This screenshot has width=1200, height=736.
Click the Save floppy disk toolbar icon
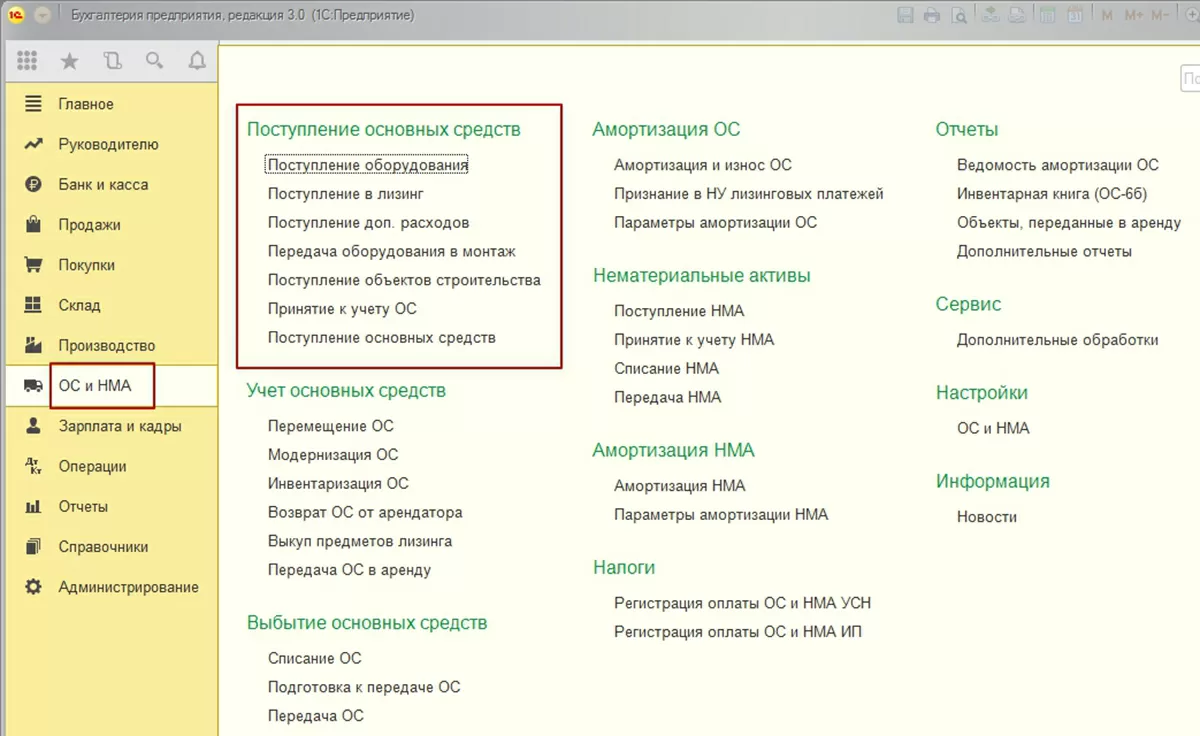click(905, 15)
